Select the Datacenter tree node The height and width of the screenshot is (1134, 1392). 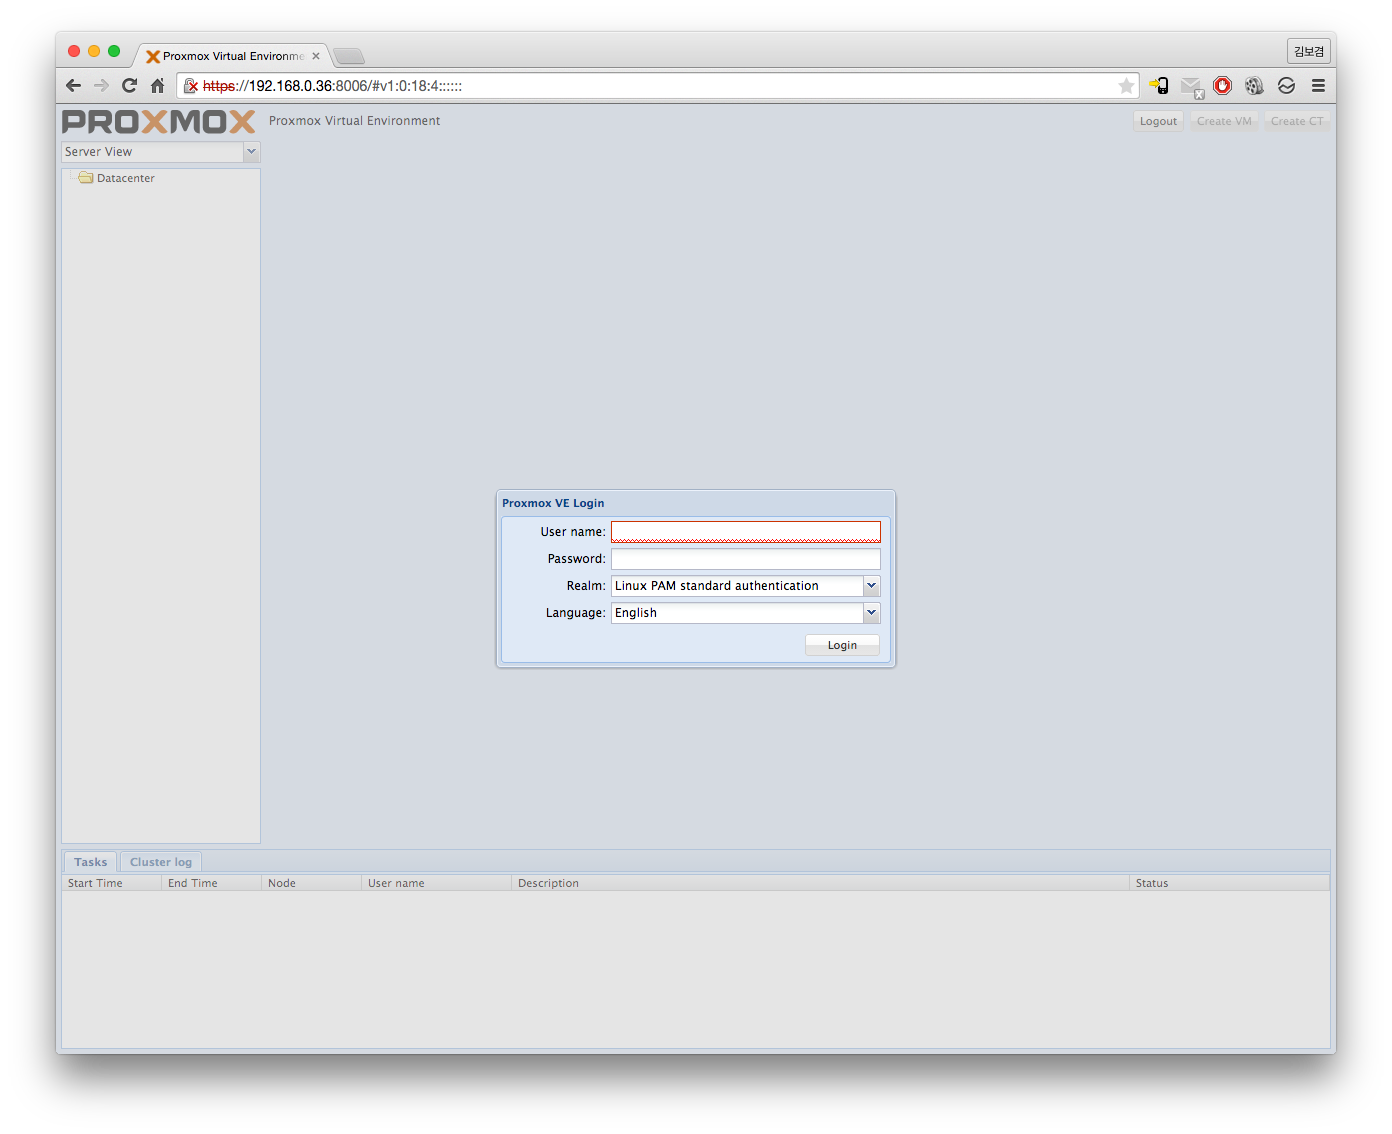click(x=126, y=178)
